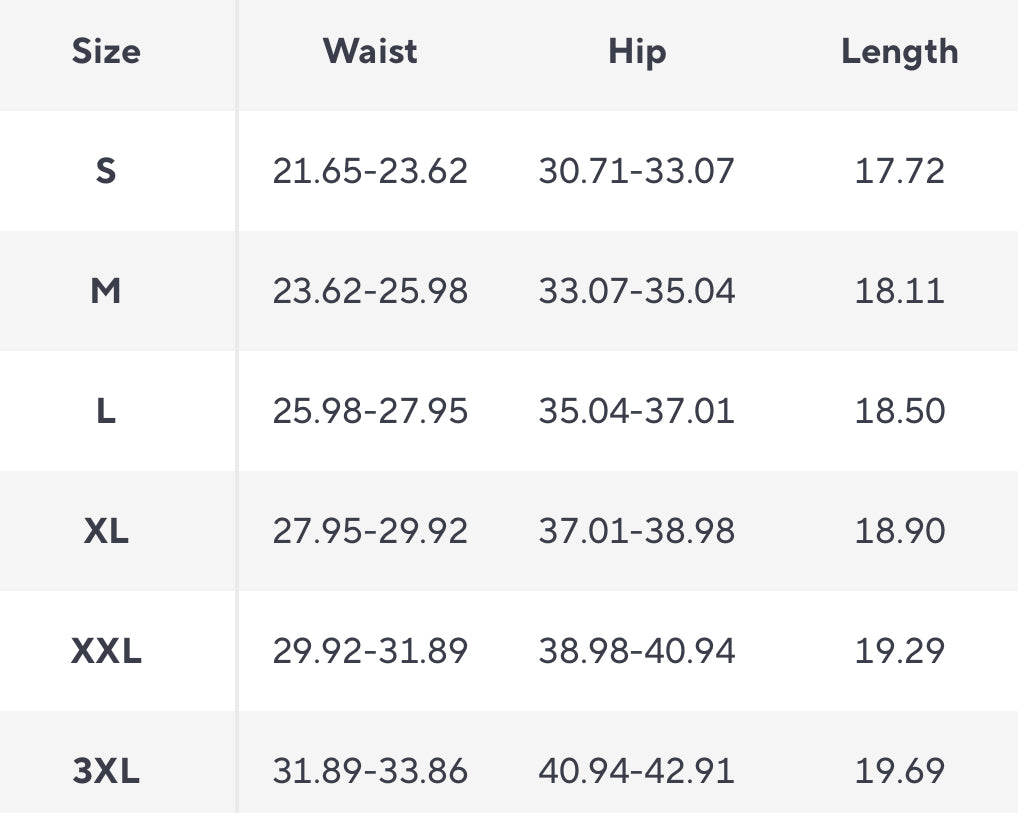This screenshot has width=1018, height=813.
Task: Select the 3XL size row label
Action: coord(106,771)
